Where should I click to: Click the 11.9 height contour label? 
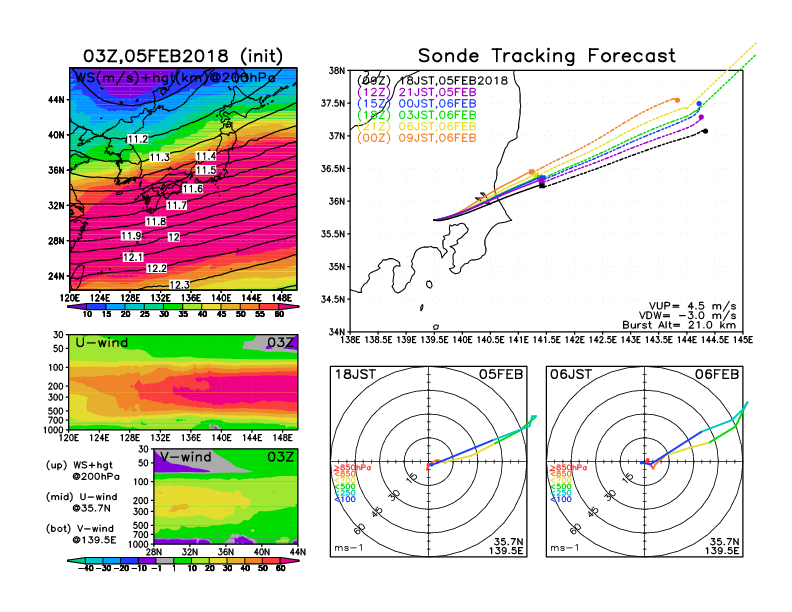(x=131, y=236)
